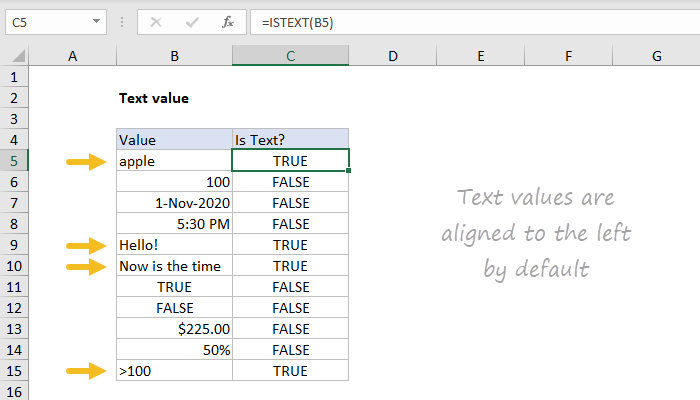Select column A header

pos(73,56)
